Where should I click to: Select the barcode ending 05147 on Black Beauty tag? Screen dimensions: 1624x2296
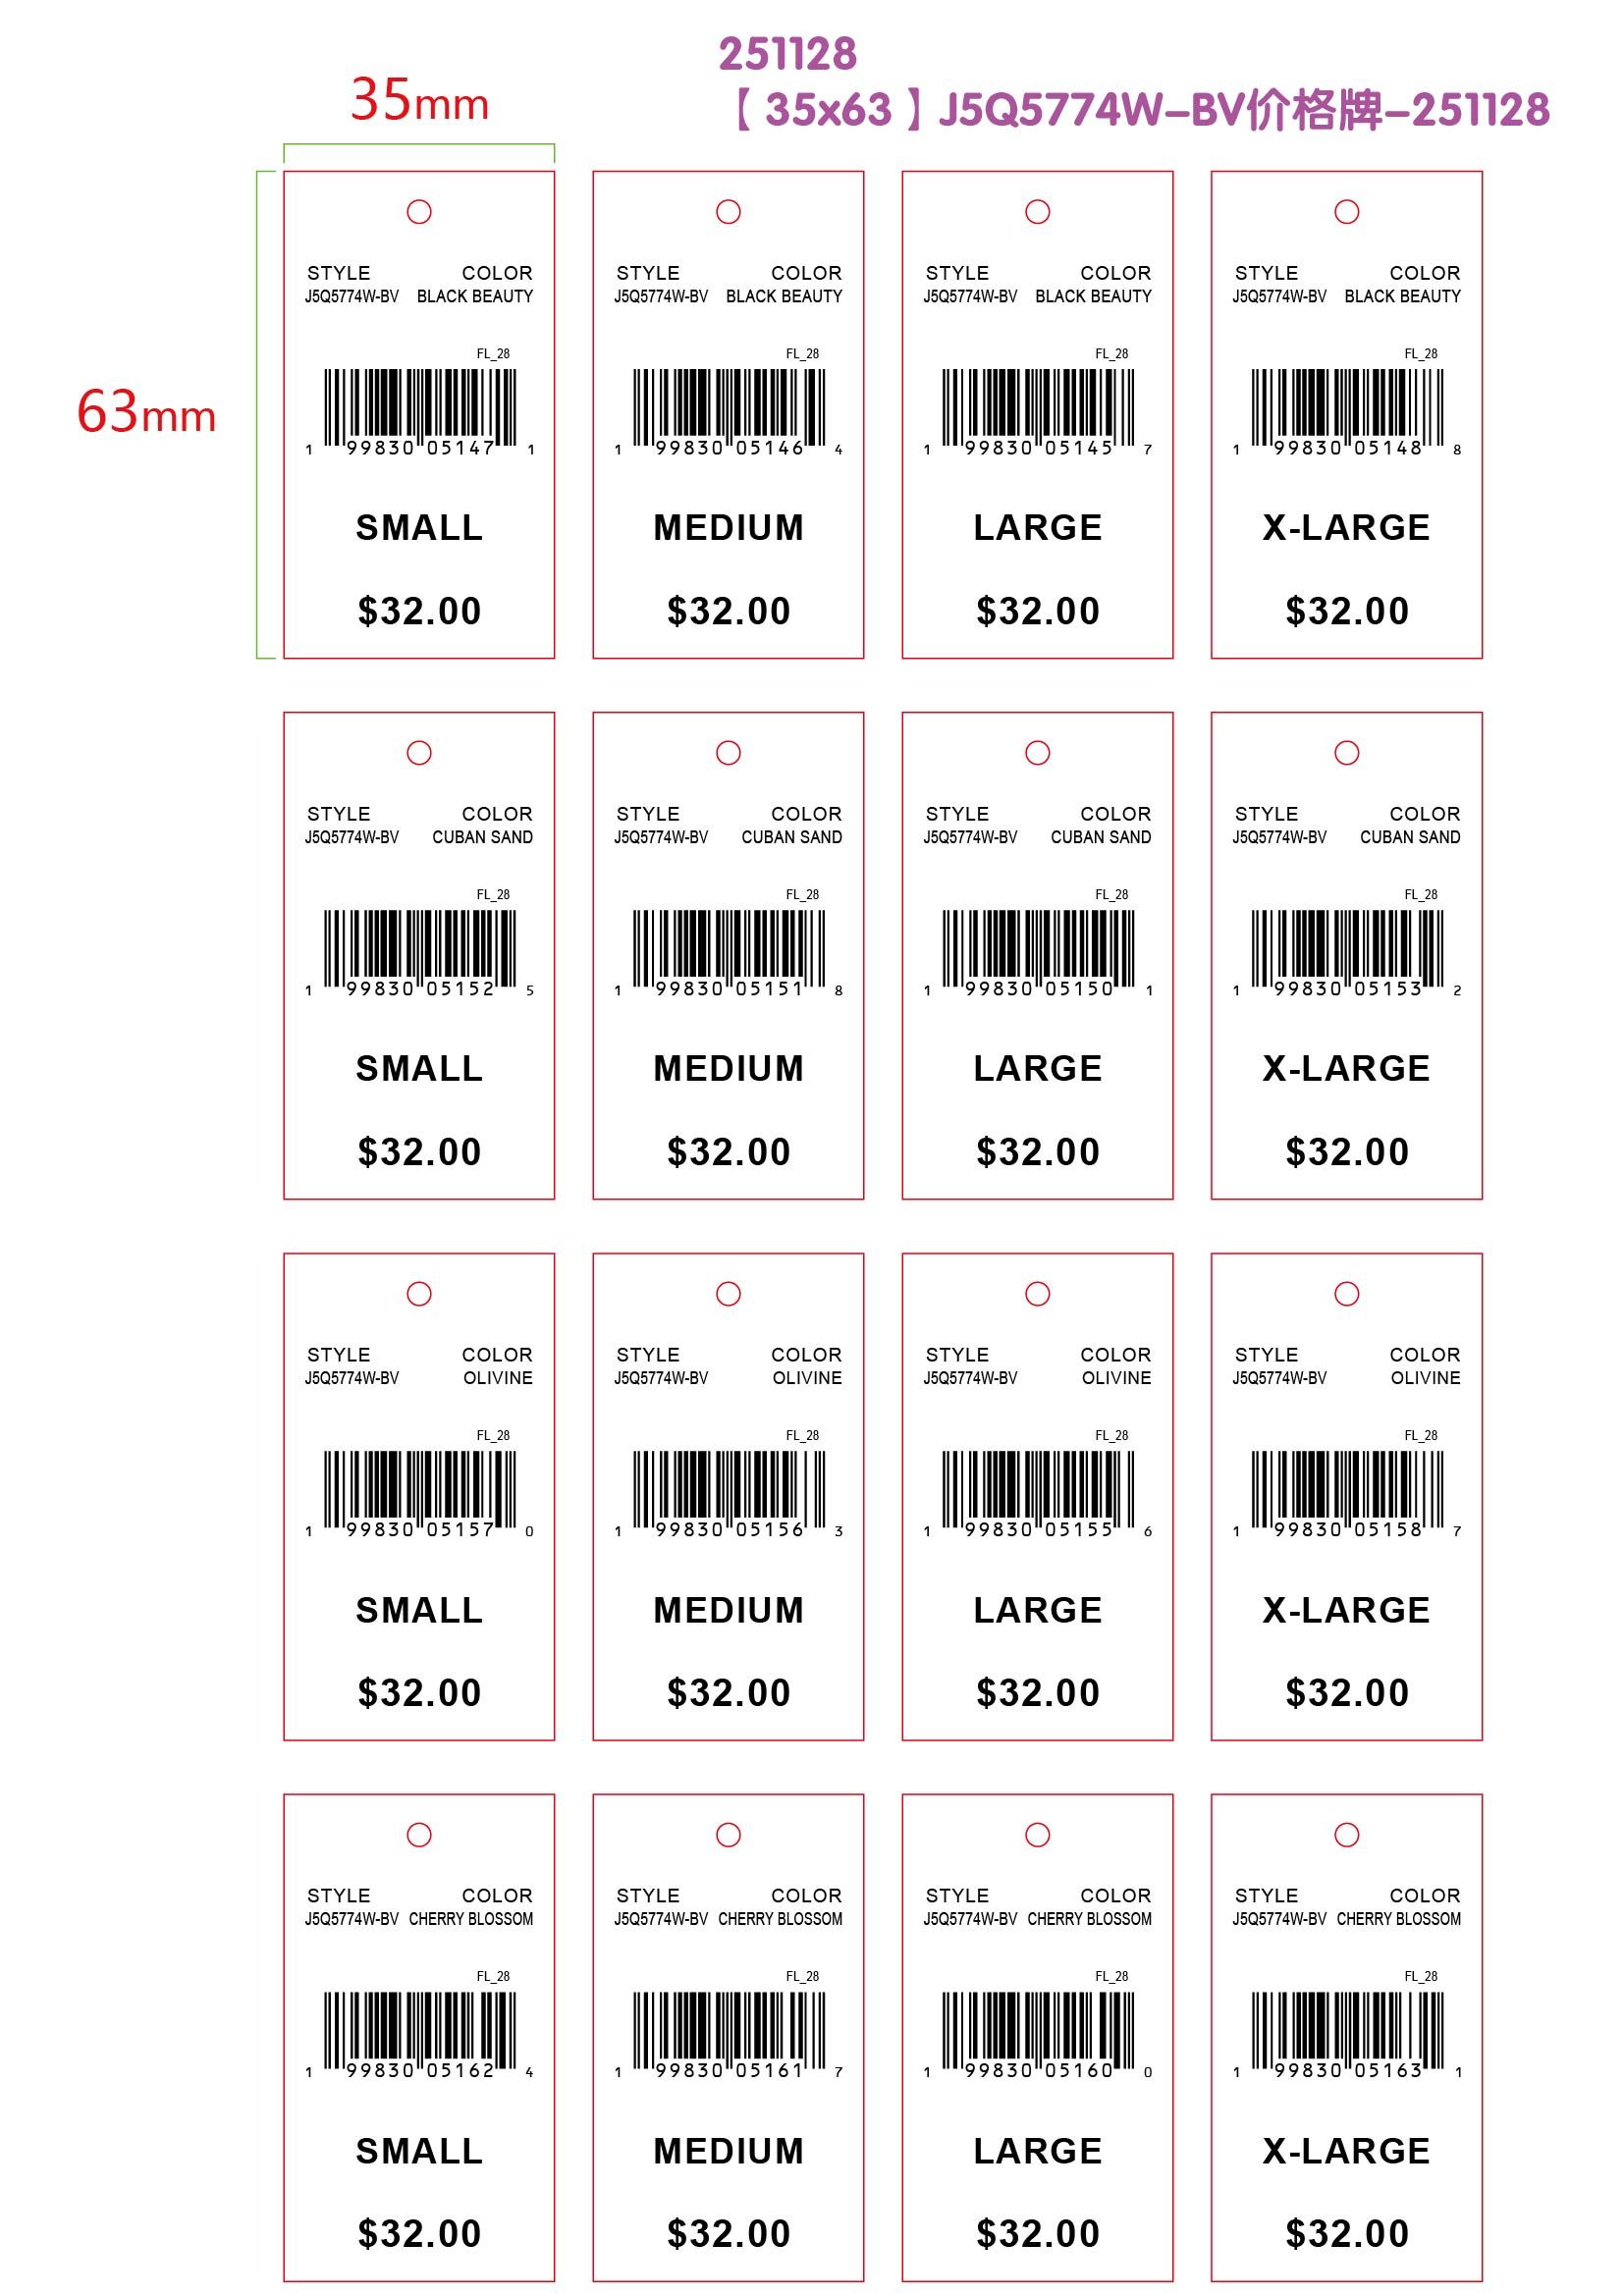pyautogui.click(x=419, y=407)
